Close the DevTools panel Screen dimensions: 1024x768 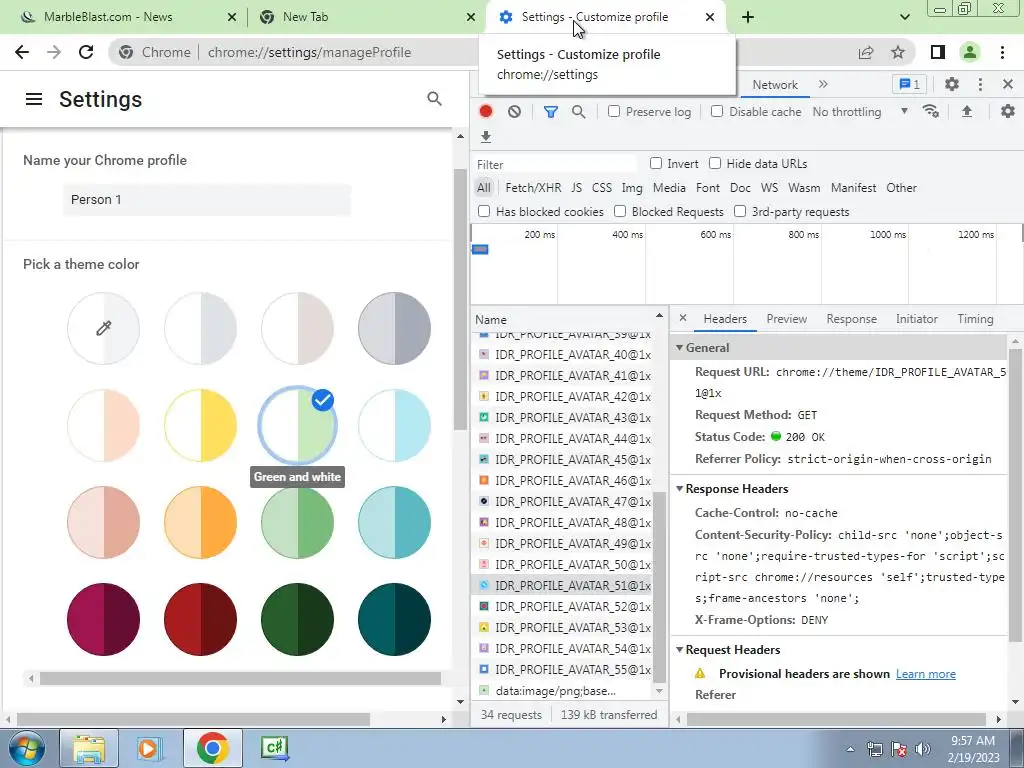pos(1008,84)
